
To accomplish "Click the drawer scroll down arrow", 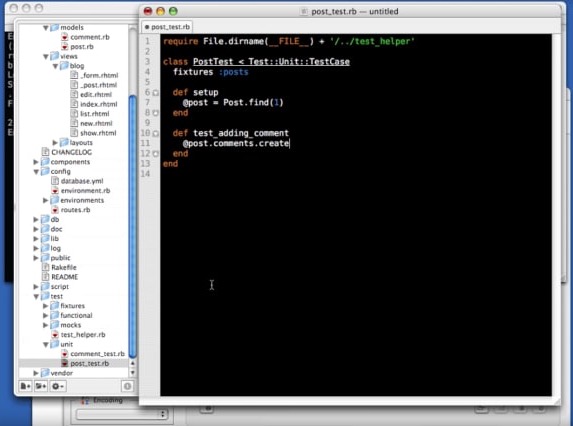I will click(x=133, y=373).
